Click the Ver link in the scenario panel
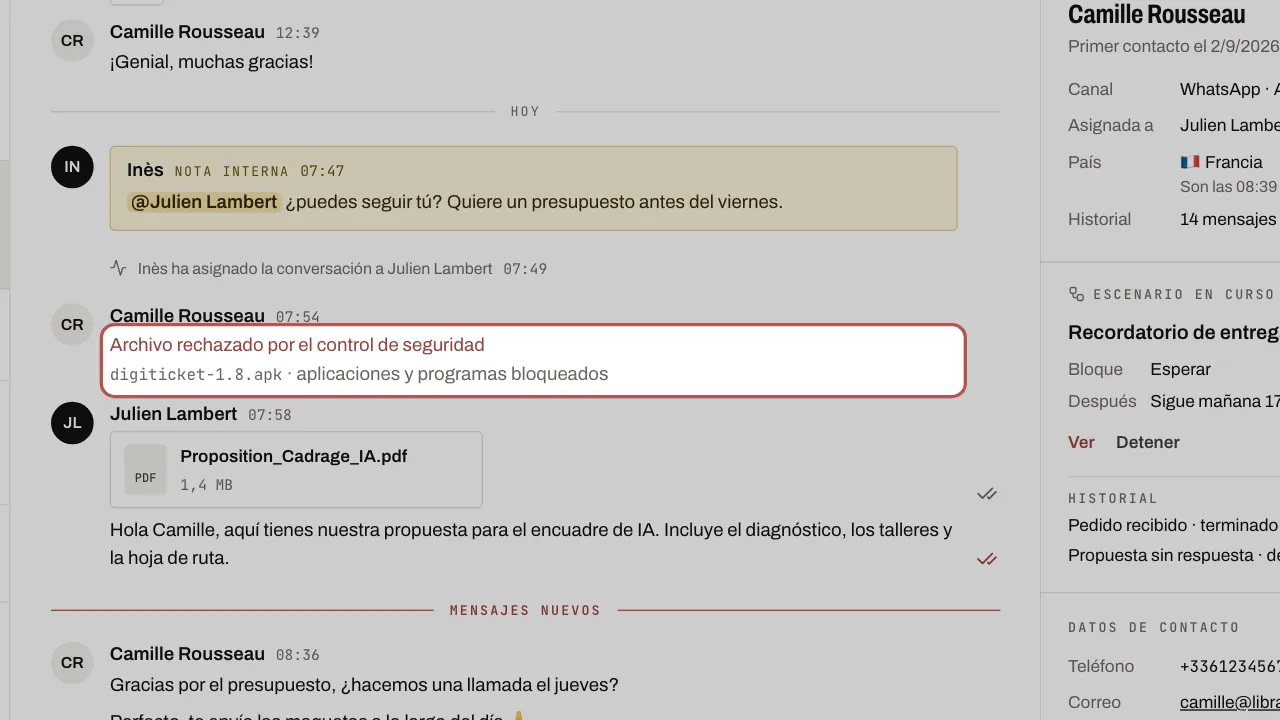Image resolution: width=1280 pixels, height=720 pixels. coord(1082,442)
